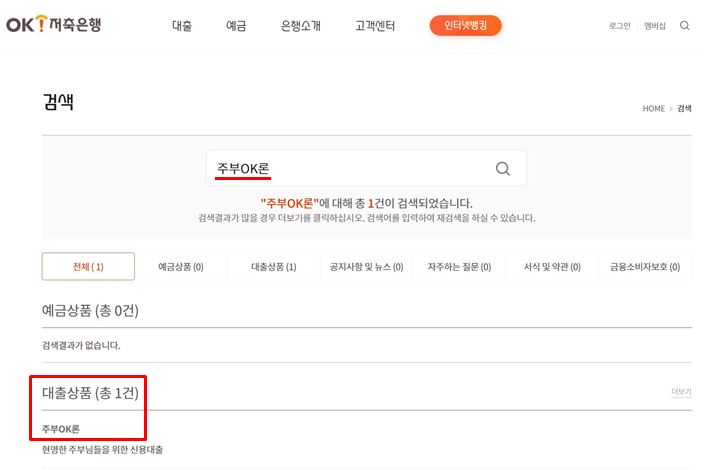Viewport: 704px width, 470px height.
Task: Click the 대출상품 (총 1건) heading
Action: [x=90, y=393]
